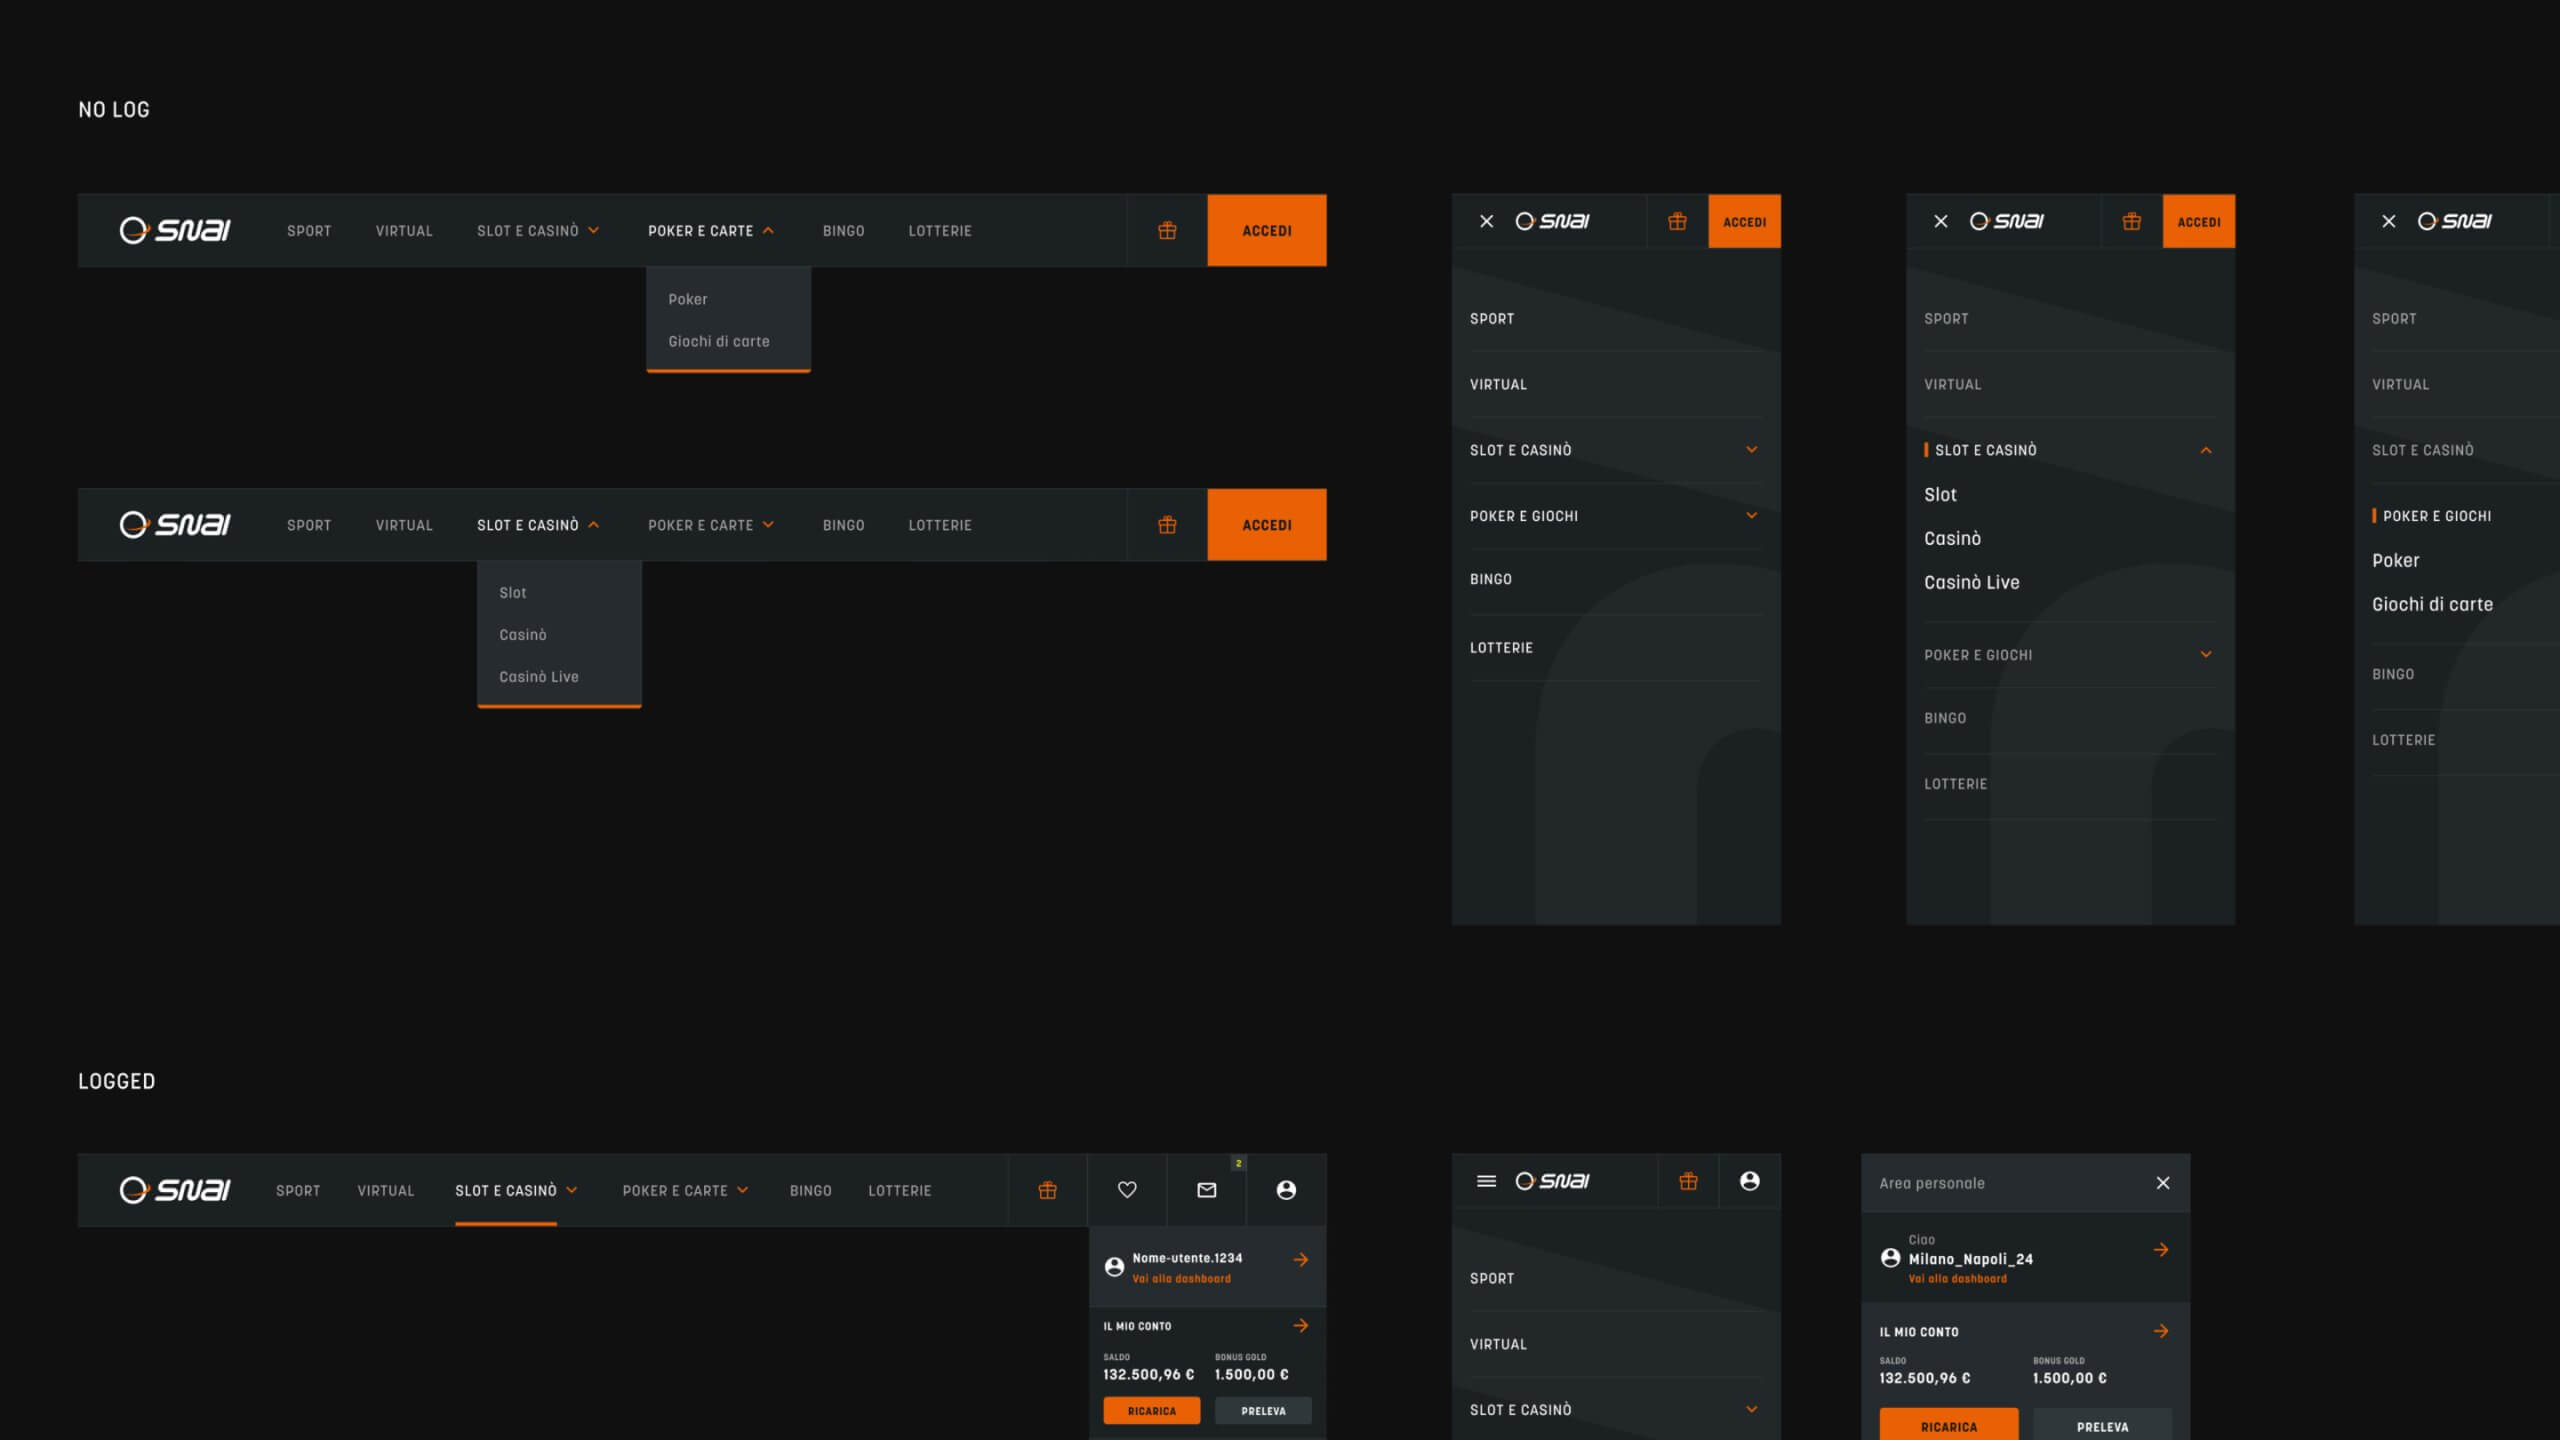Open the hamburger menu in logged mobile header
The height and width of the screenshot is (1440, 2560).
[1486, 1181]
